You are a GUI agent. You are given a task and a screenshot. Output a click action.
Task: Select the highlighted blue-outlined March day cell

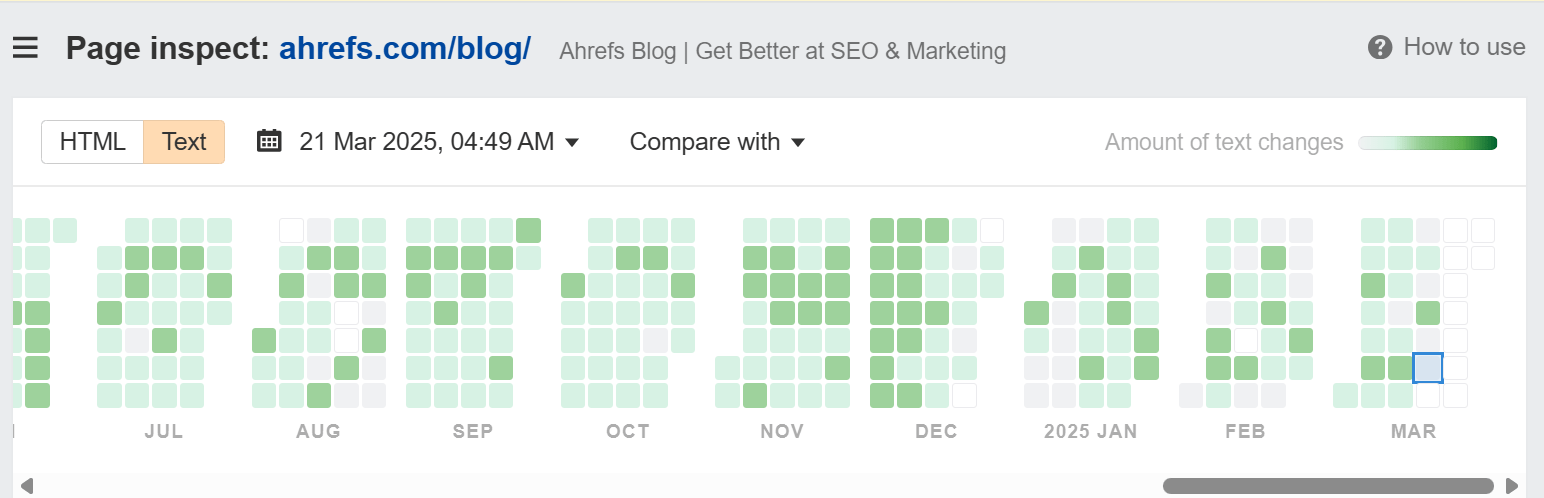coord(1427,368)
